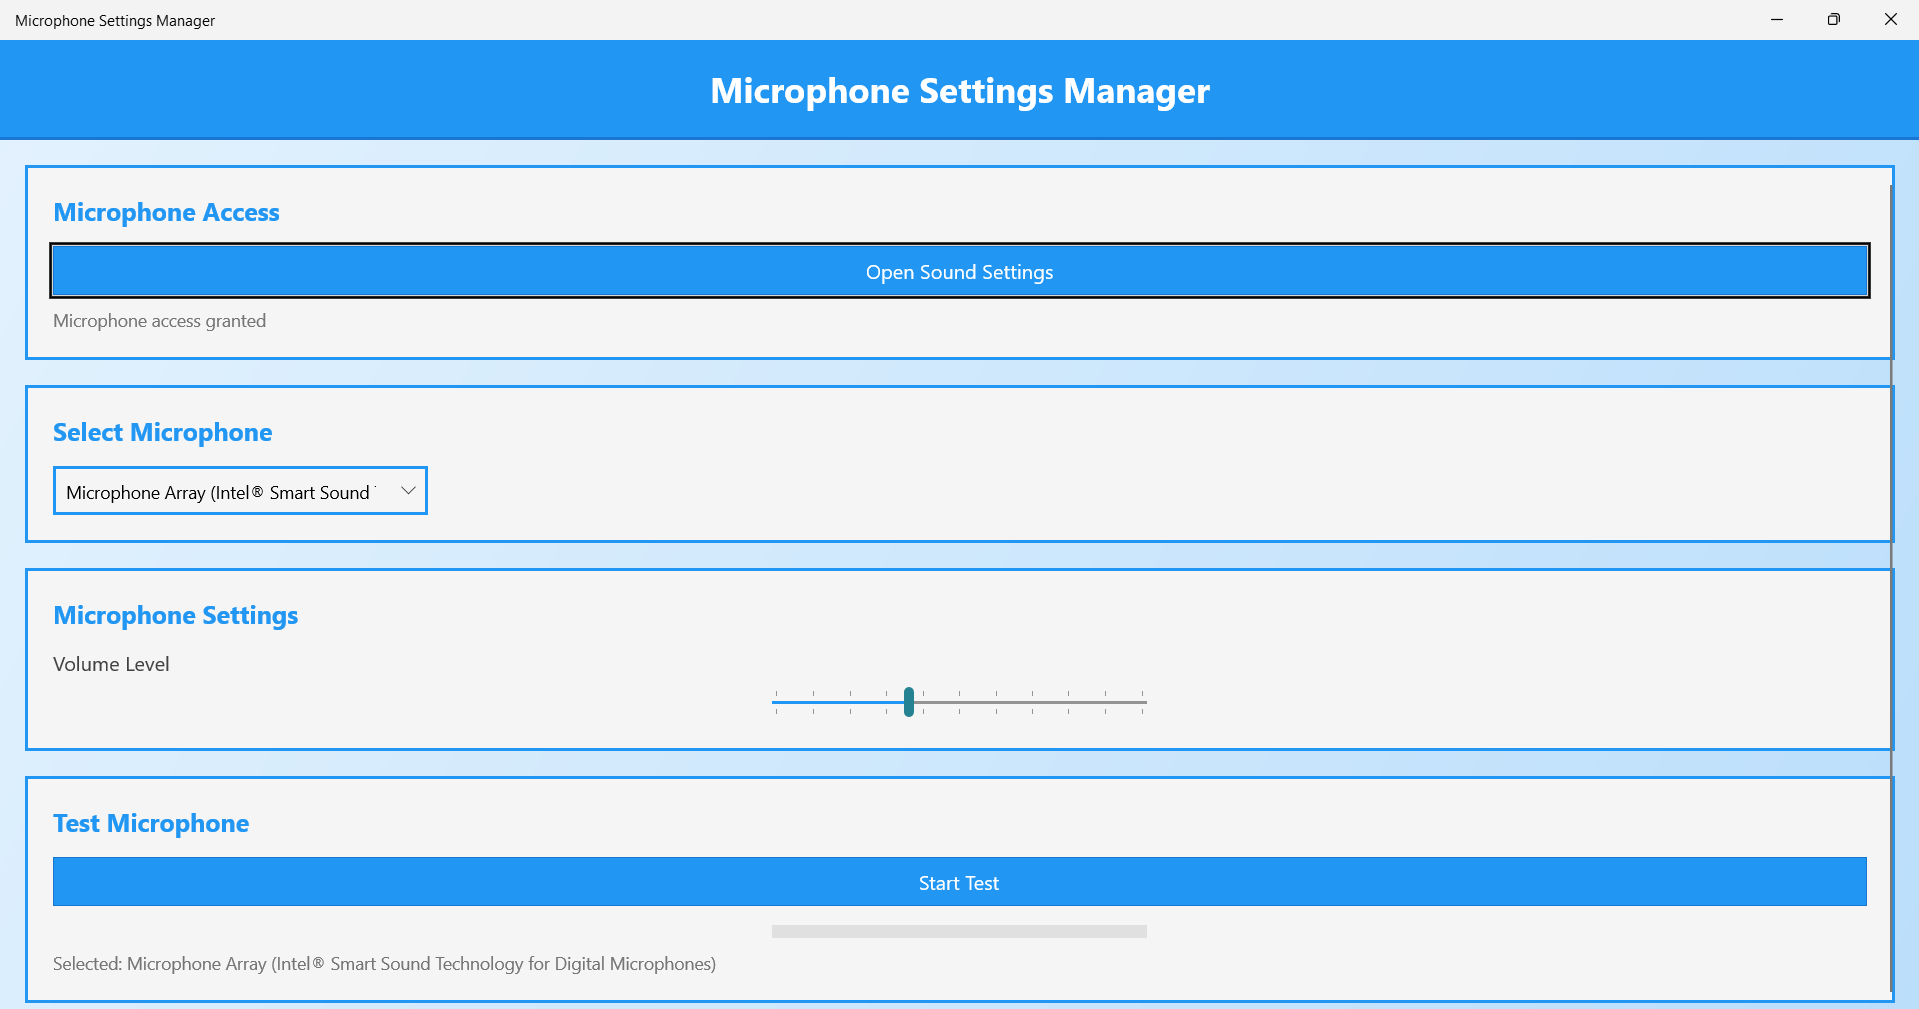
Task: Select the Microphone Settings heading
Action: pyautogui.click(x=175, y=615)
